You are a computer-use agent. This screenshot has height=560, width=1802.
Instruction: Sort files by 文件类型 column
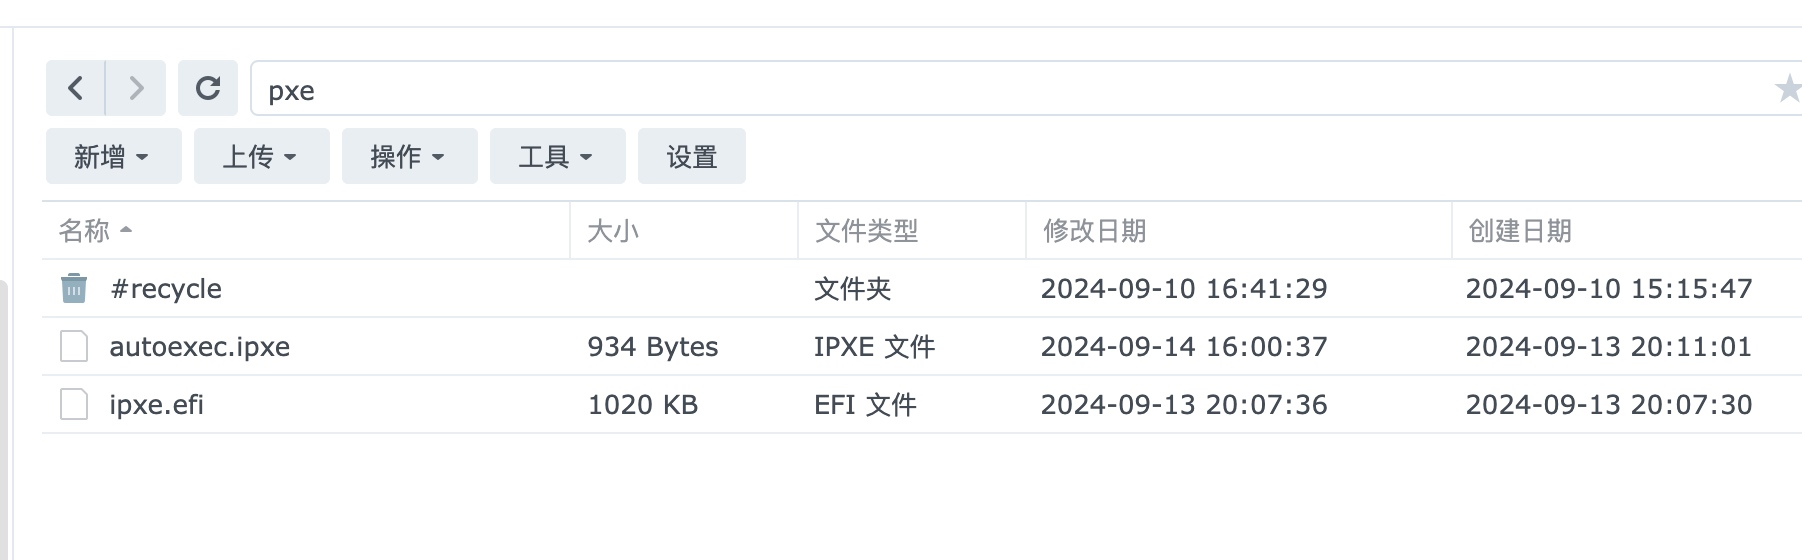912,231
